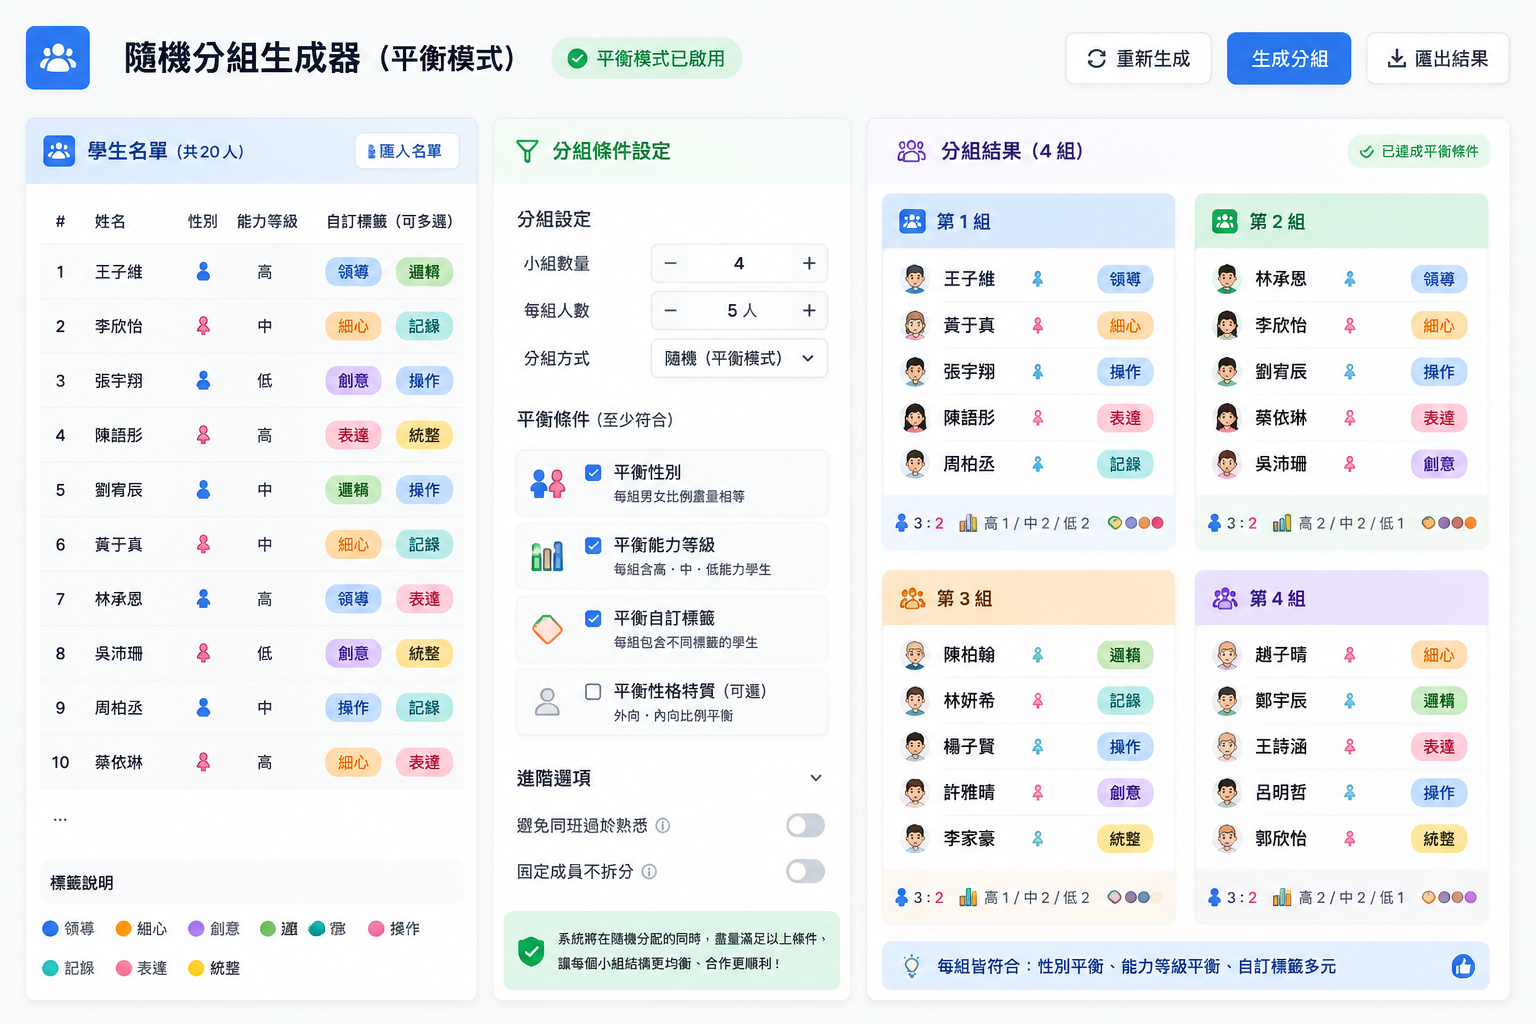Click 蔡依琳 in the roster list
The height and width of the screenshot is (1024, 1536).
(119, 762)
